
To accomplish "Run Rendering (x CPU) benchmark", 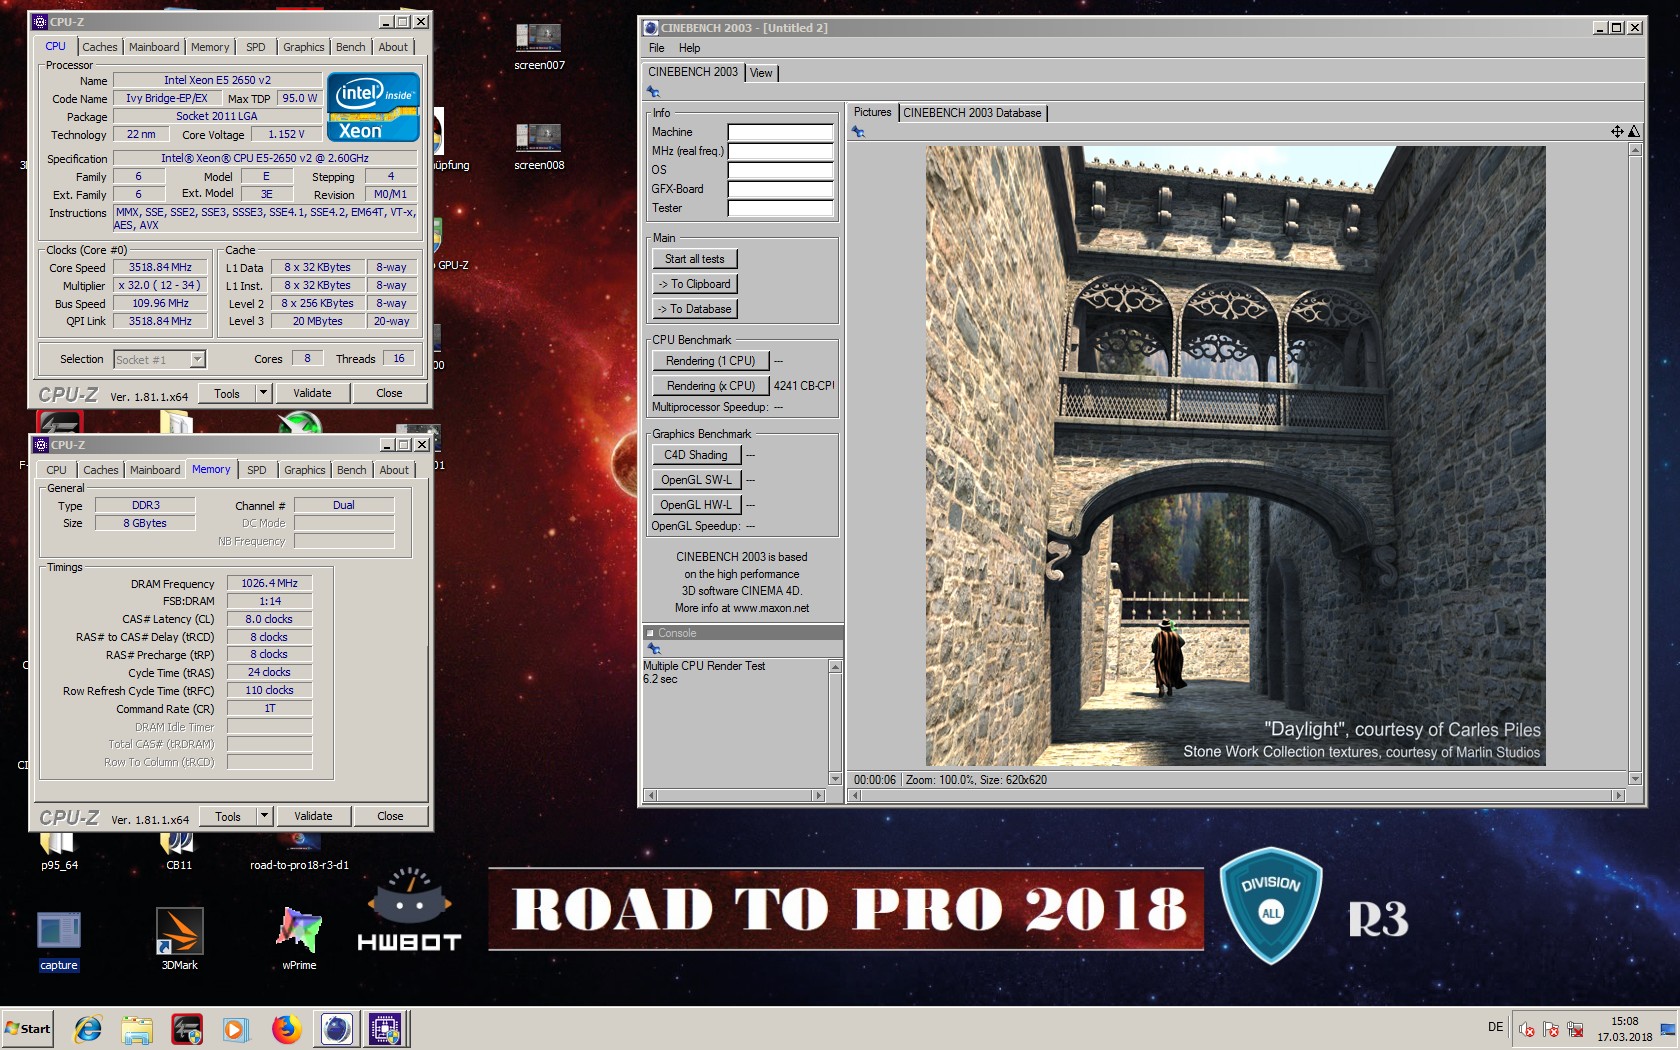I will 711,386.
